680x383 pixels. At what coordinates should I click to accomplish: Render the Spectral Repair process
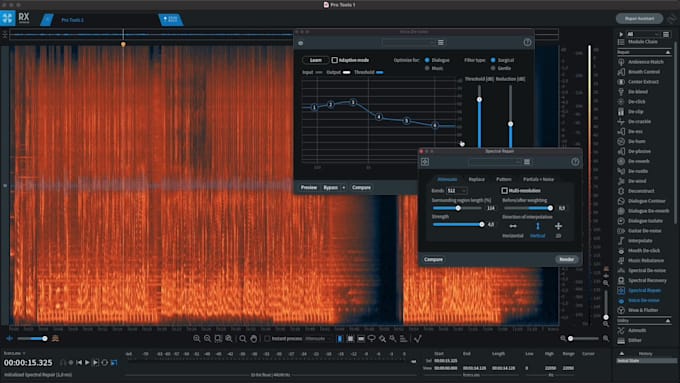[566, 259]
